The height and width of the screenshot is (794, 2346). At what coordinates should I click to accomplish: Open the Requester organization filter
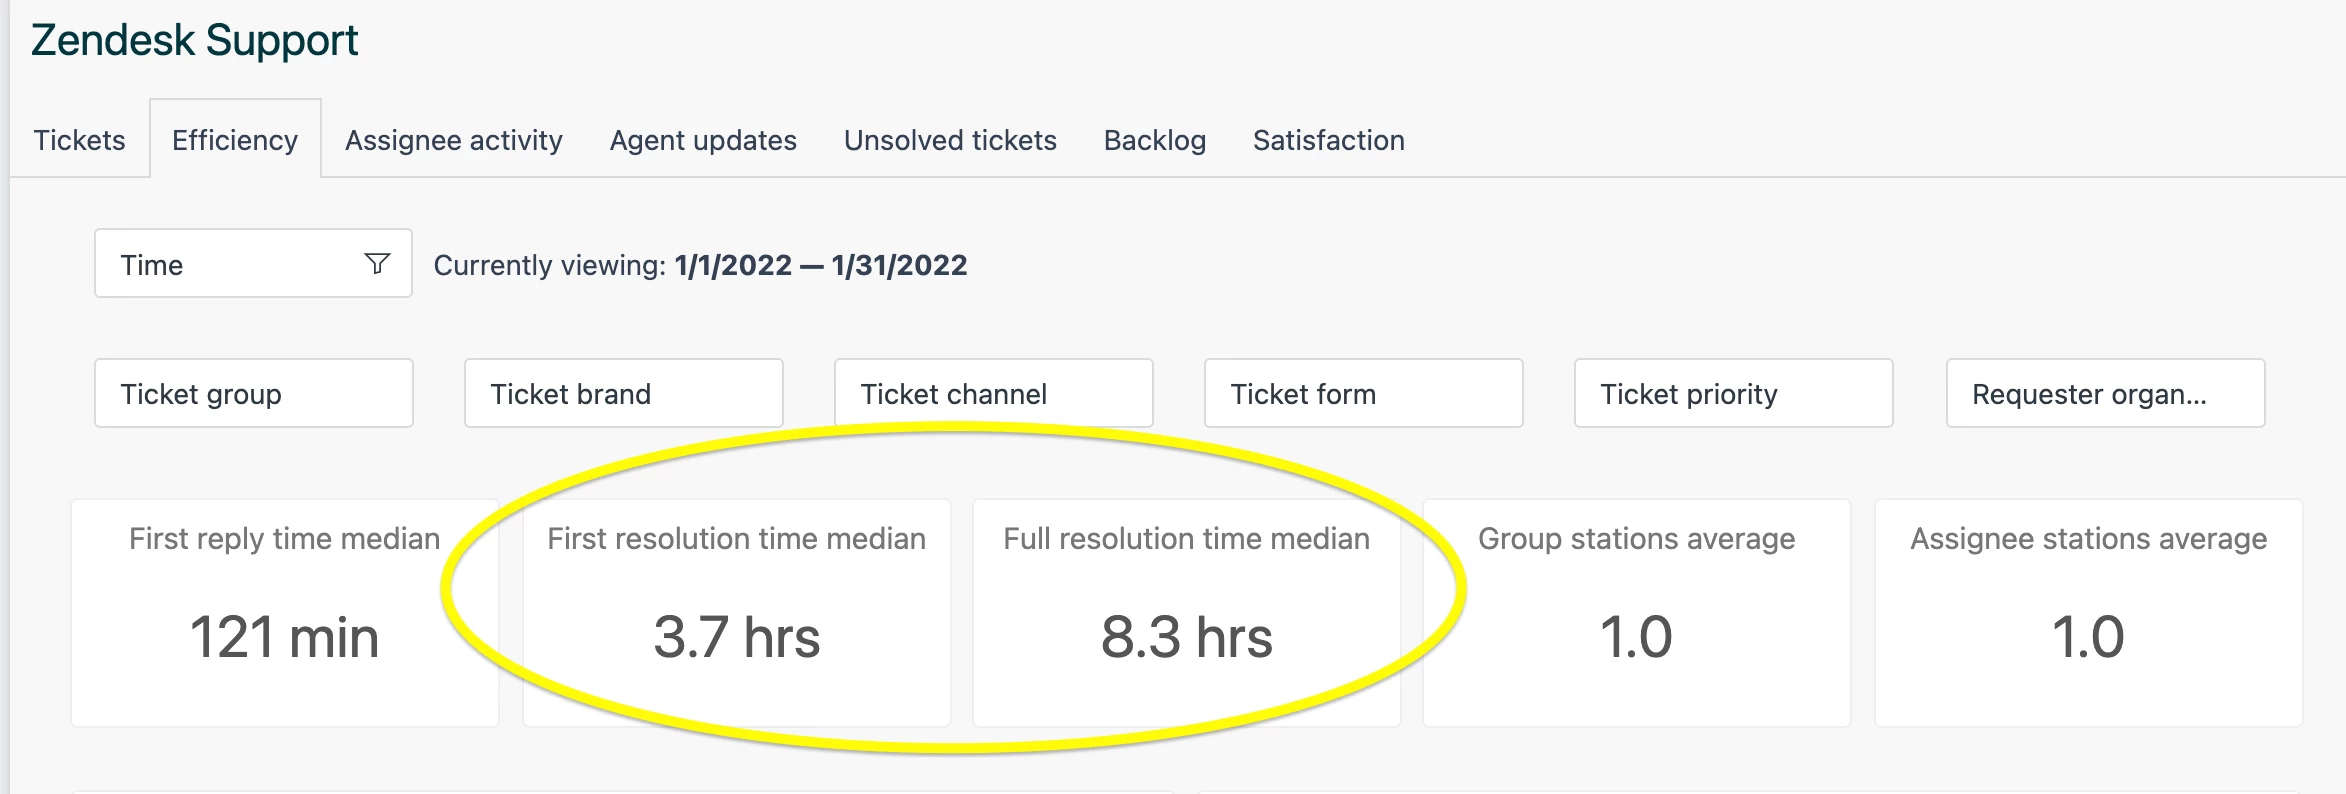[x=2105, y=394]
